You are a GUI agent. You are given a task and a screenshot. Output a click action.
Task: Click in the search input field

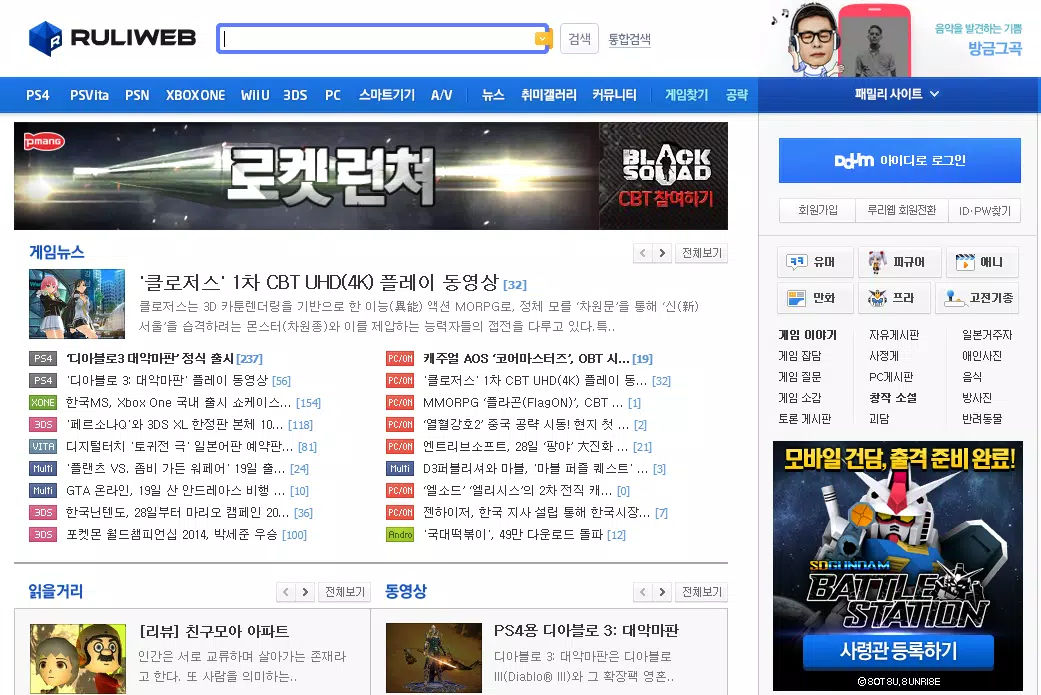(377, 39)
